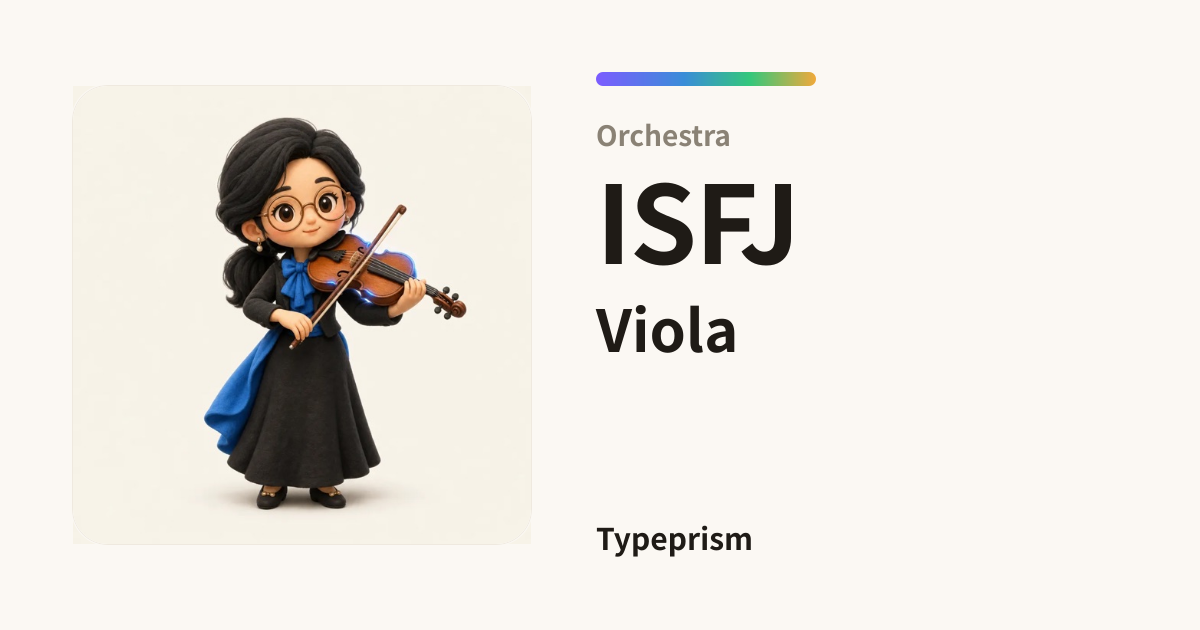Click the rainbow gradient bar

[x=706, y=79]
